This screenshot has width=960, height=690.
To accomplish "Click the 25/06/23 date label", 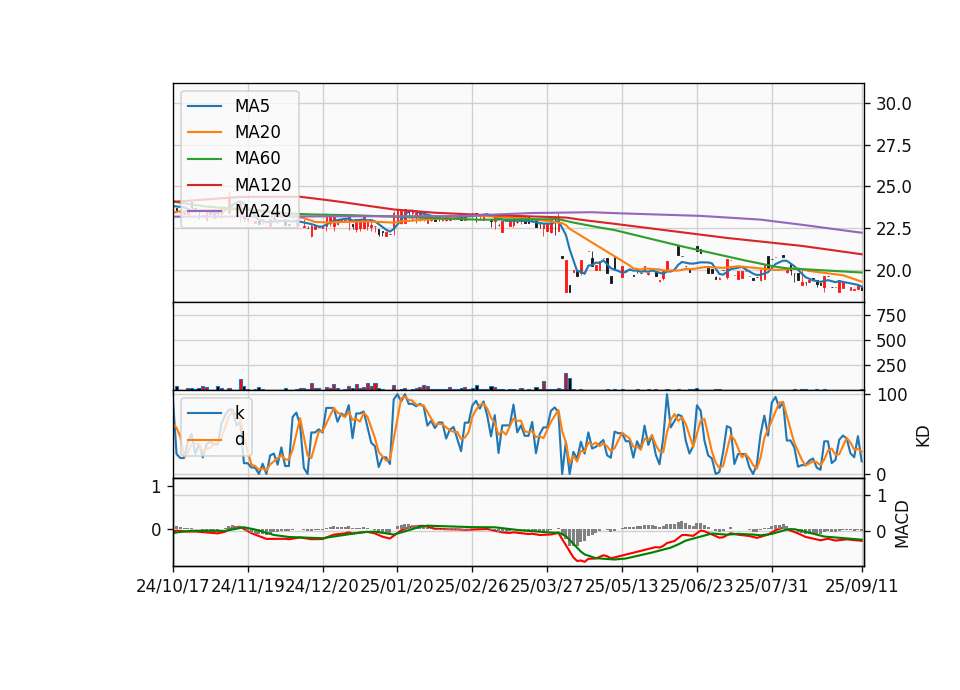I will (x=697, y=586).
